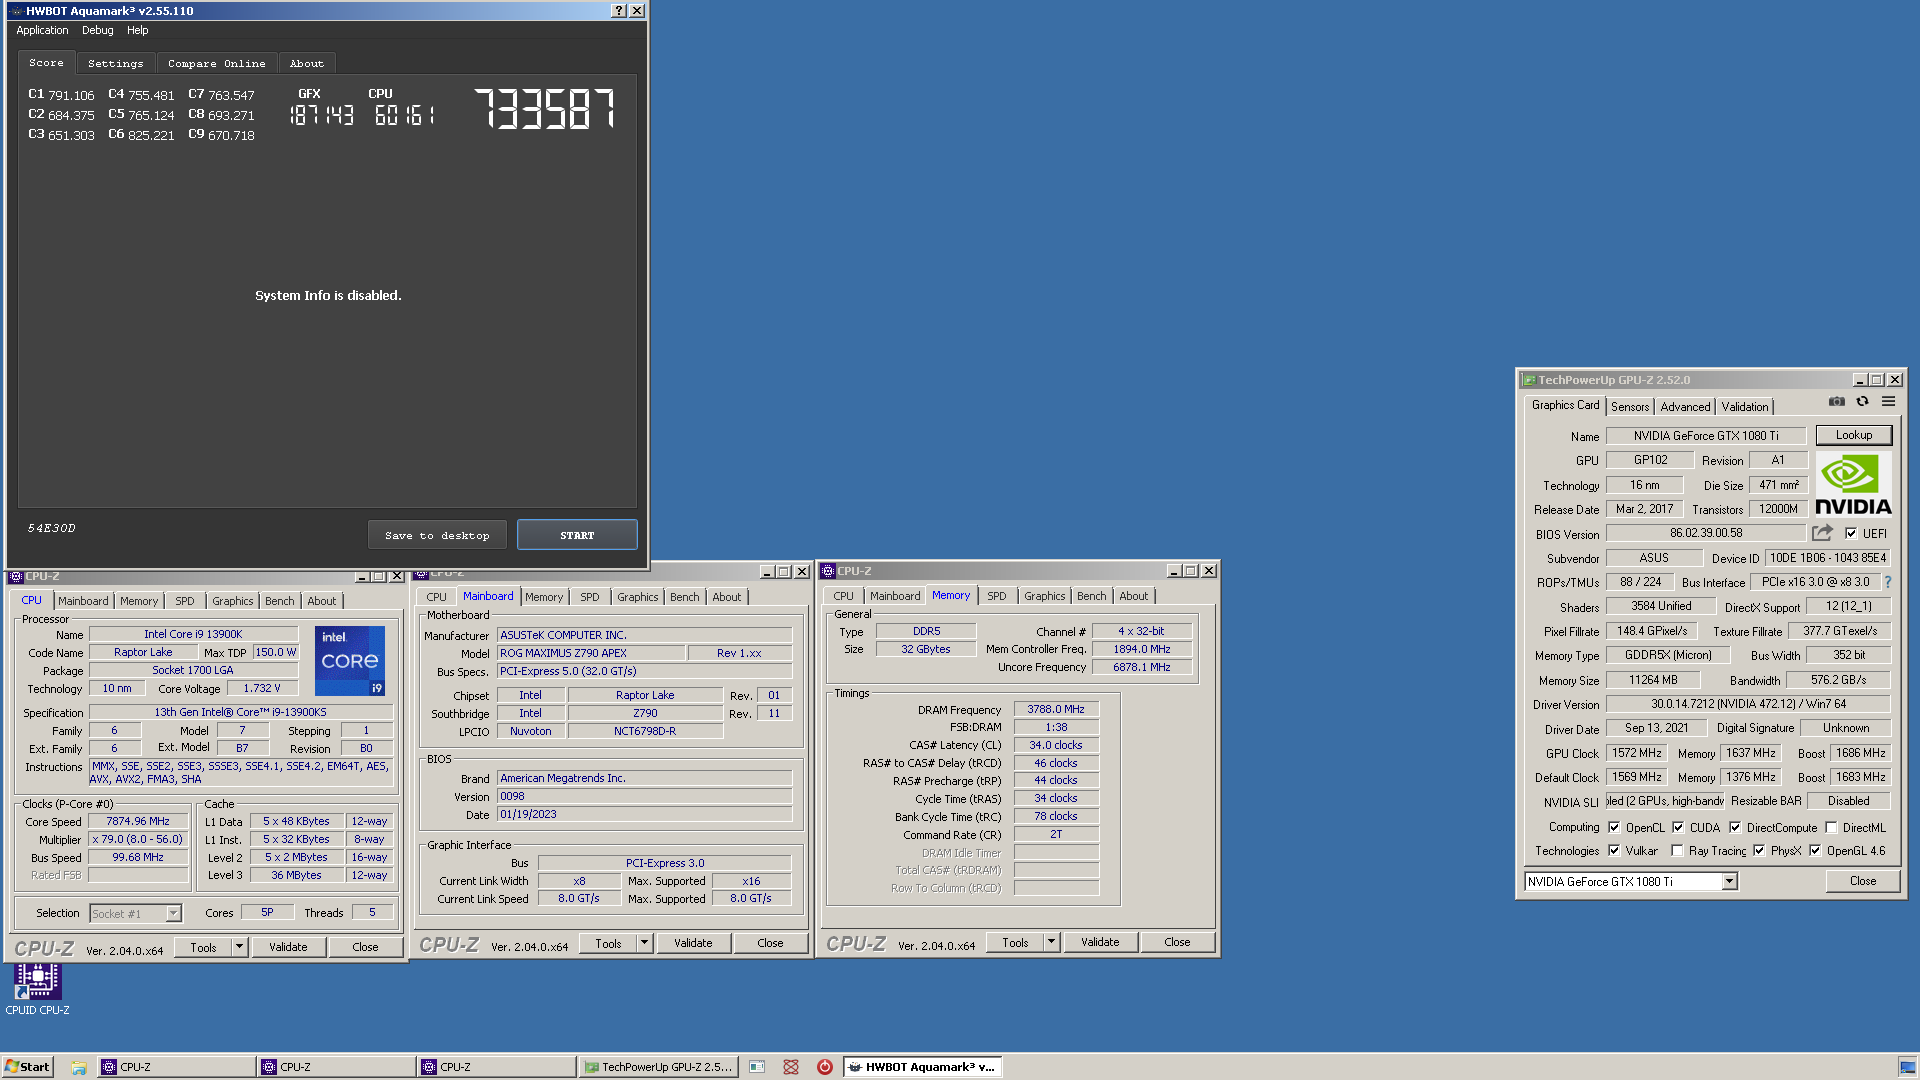
Task: Click the GPU-Z refresh icon
Action: coord(1862,402)
